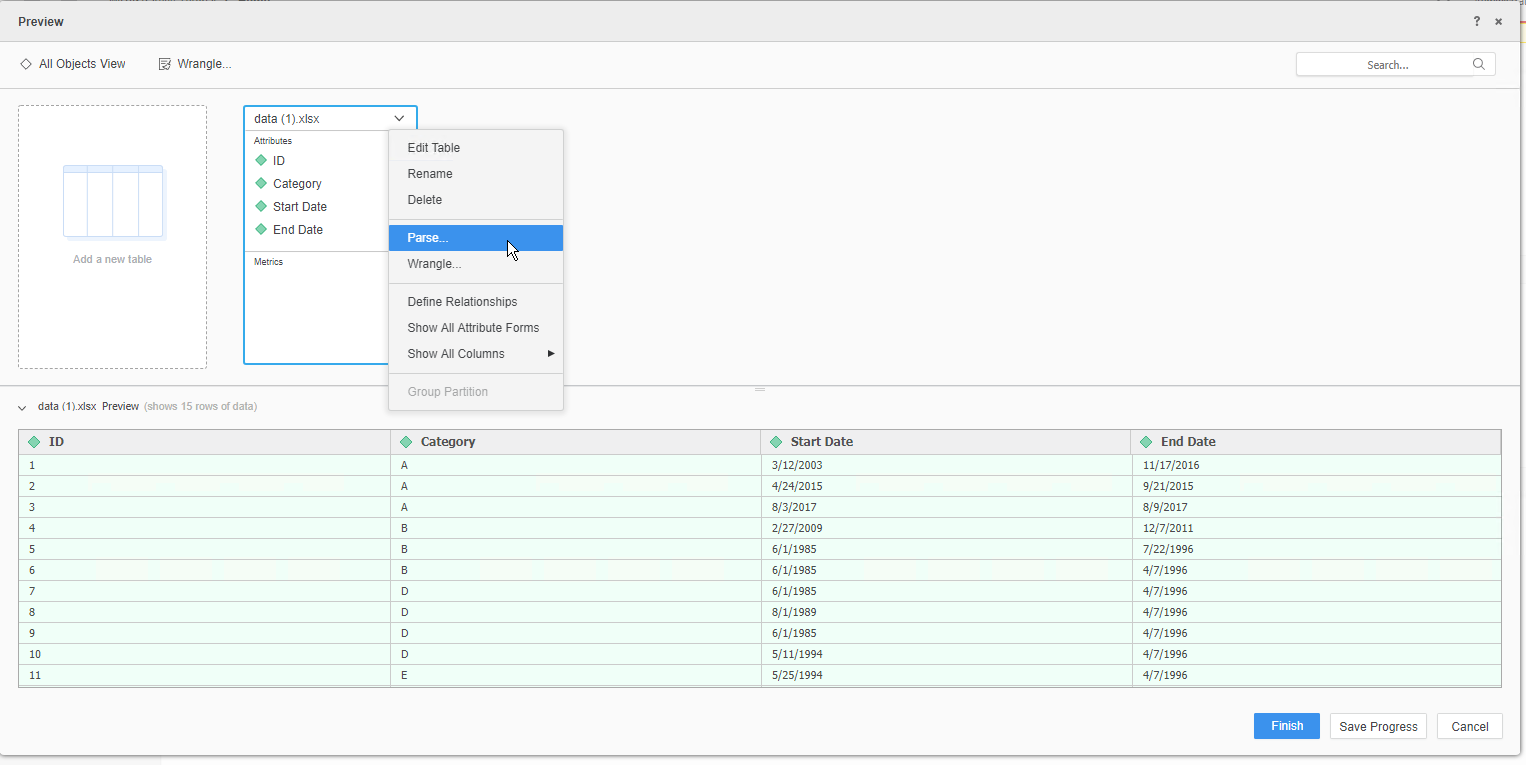
Task: Click the diamond icon beside the Start Date attribute
Action: click(x=260, y=206)
